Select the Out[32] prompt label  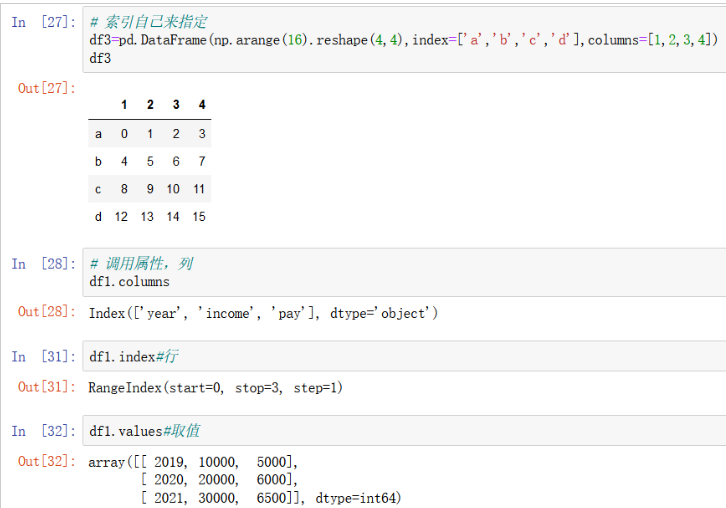[47, 461]
